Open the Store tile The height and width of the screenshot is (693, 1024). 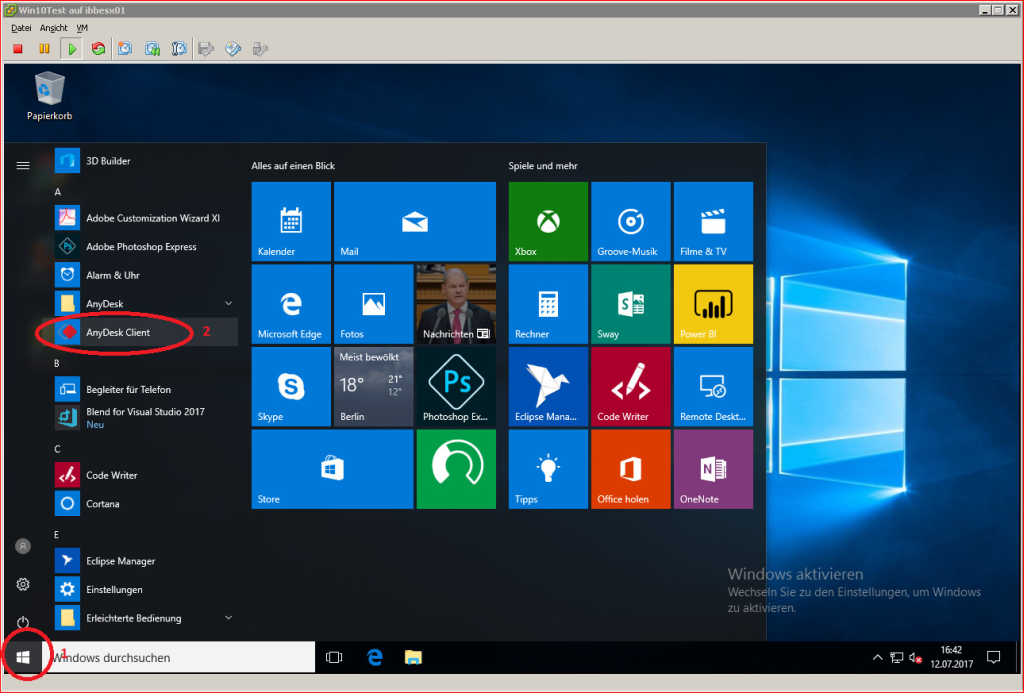(332, 469)
